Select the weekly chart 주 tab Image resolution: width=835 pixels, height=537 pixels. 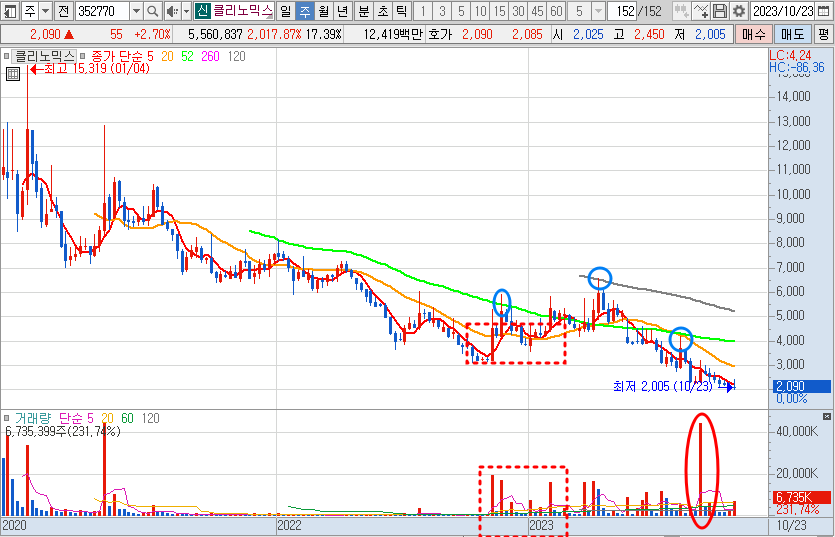[x=305, y=11]
